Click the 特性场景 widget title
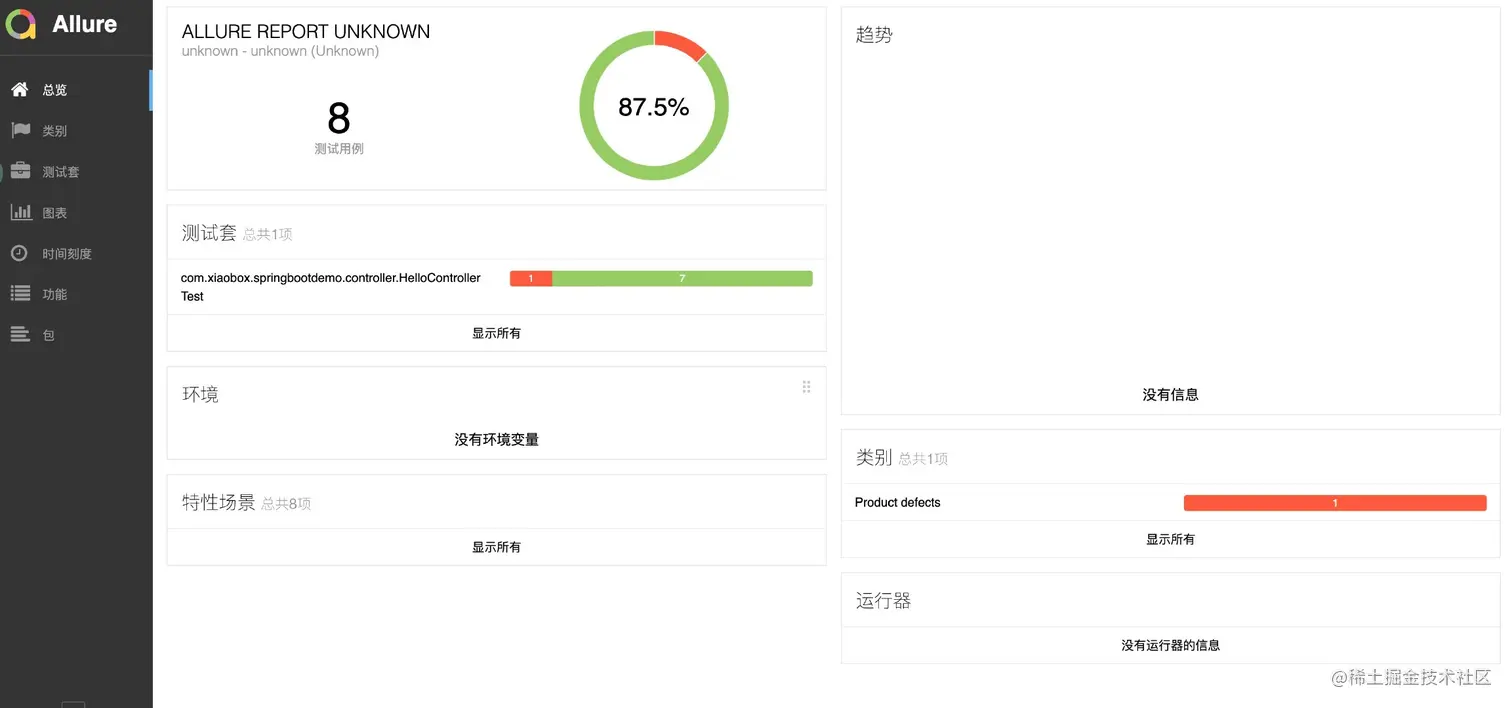 [218, 502]
